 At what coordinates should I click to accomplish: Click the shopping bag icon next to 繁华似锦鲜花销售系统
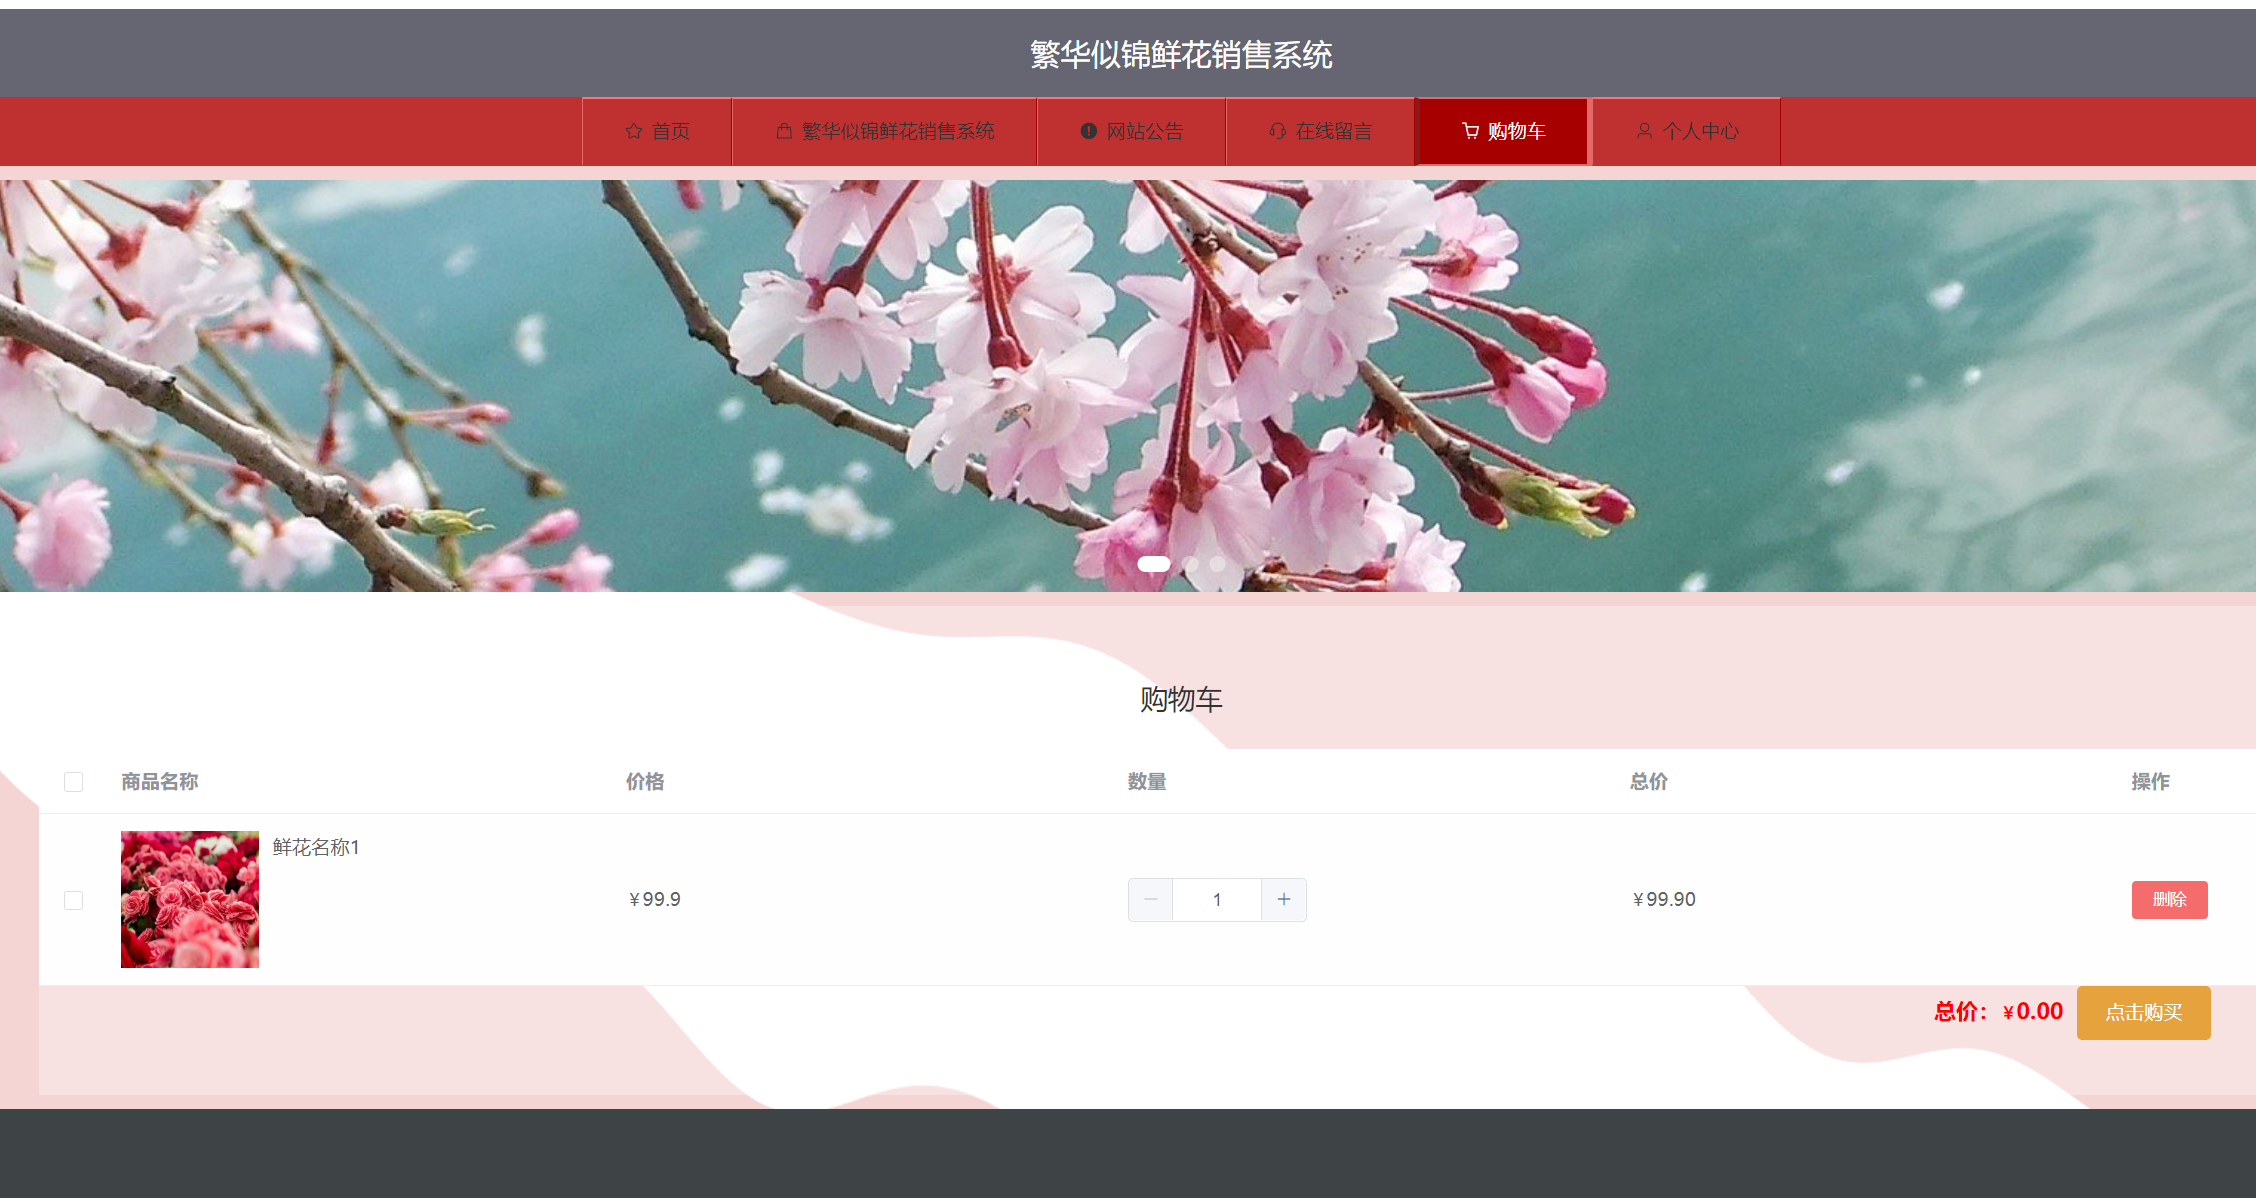[783, 130]
